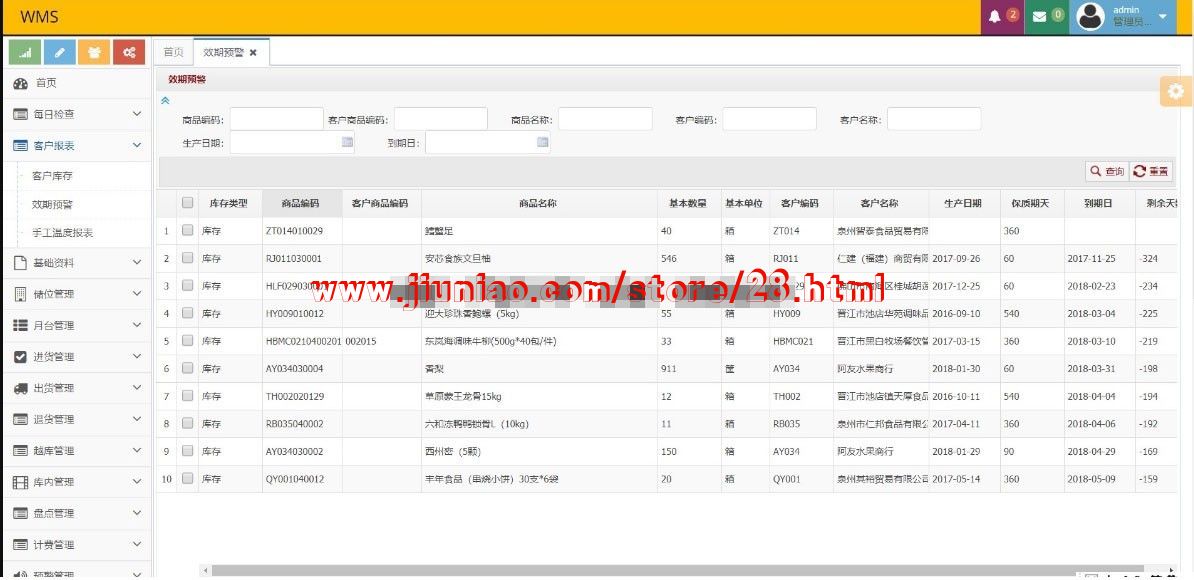Image resolution: width=1194 pixels, height=580 pixels.
Task: Select checkbox of row 5 HBMC0210400201
Action: pyautogui.click(x=187, y=340)
